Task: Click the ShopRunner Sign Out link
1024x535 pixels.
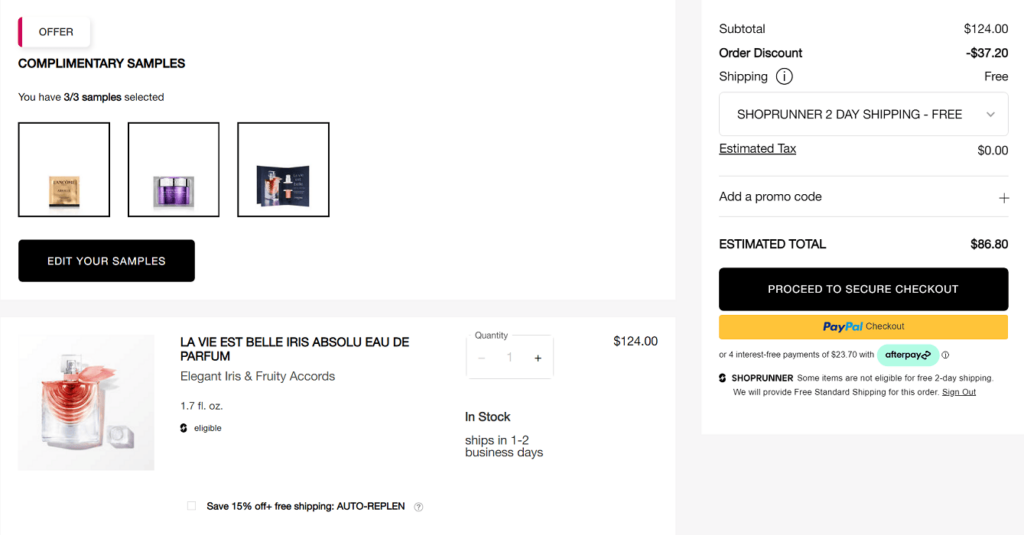Action: 958,392
